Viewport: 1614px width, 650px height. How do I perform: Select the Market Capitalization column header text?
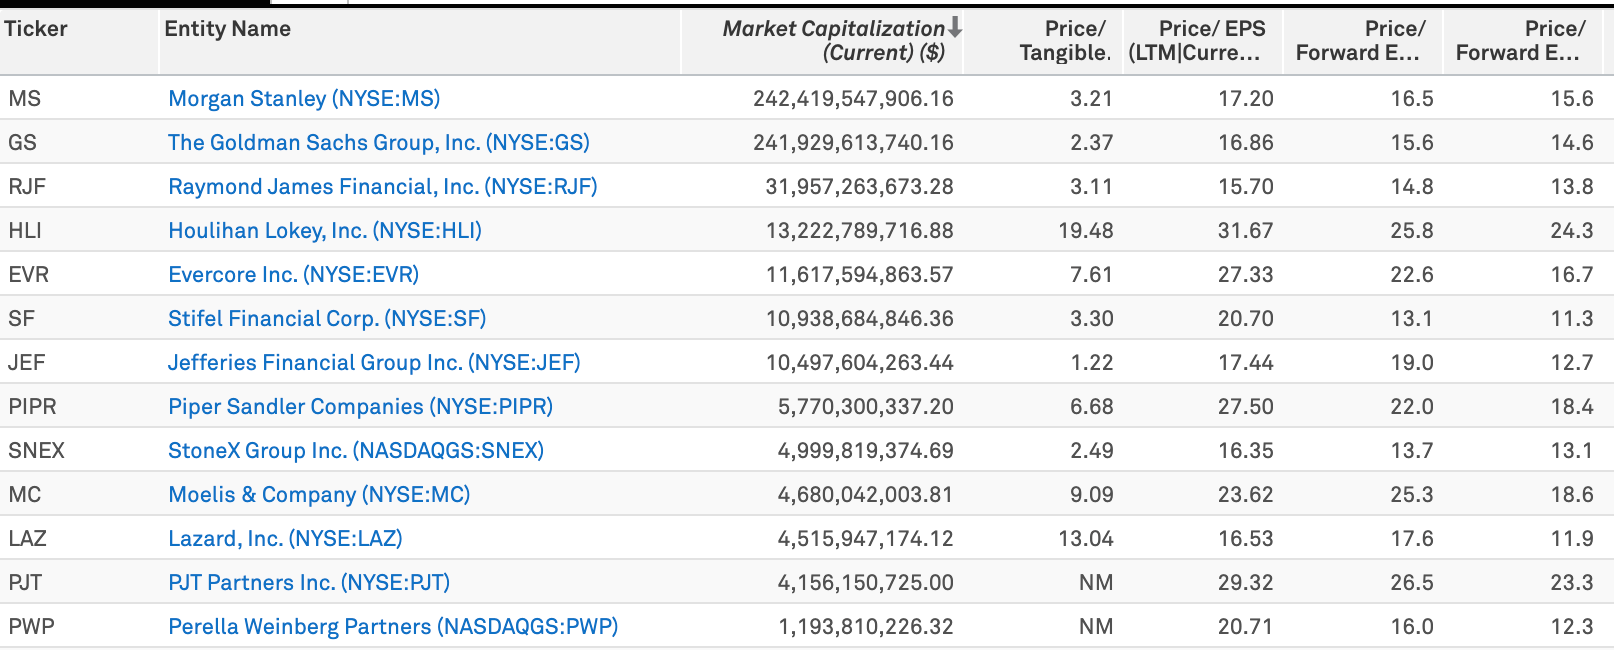[x=833, y=41]
